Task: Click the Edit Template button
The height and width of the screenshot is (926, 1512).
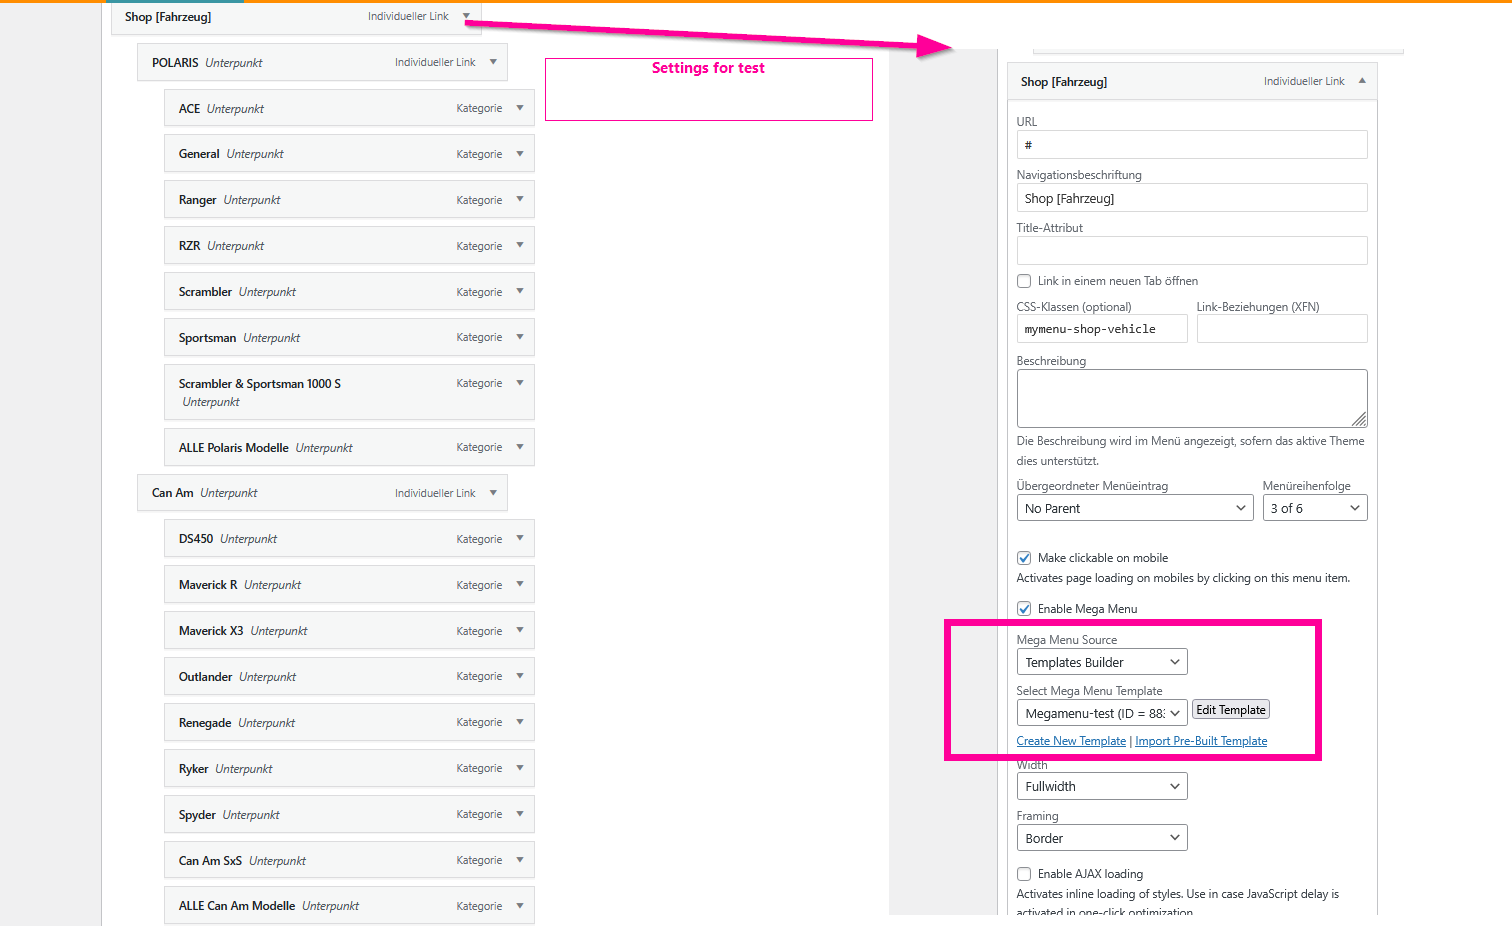Action: point(1231,710)
